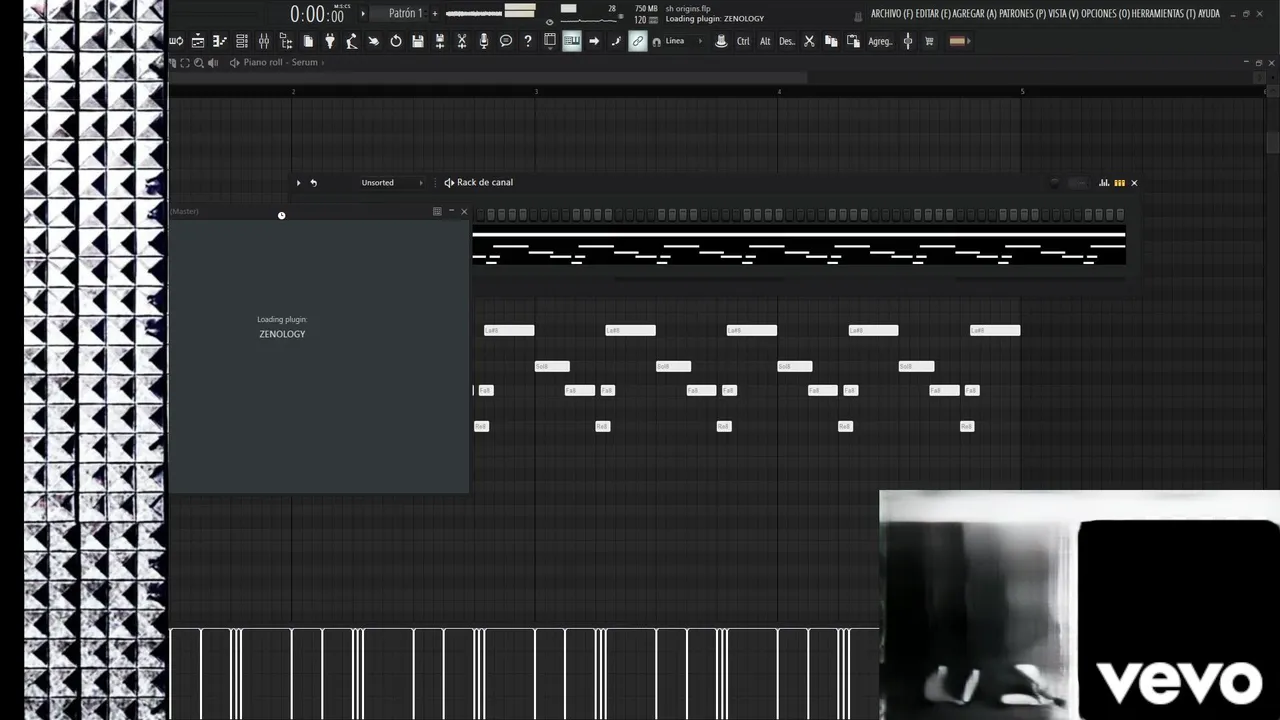Click the channel rack undo arrow icon
1280x720 pixels.
[x=314, y=183]
